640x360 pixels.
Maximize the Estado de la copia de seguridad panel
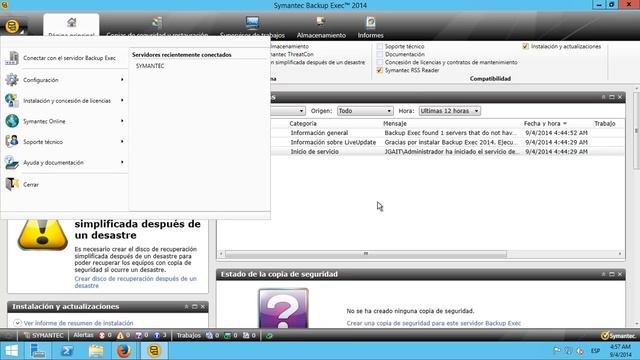click(611, 274)
